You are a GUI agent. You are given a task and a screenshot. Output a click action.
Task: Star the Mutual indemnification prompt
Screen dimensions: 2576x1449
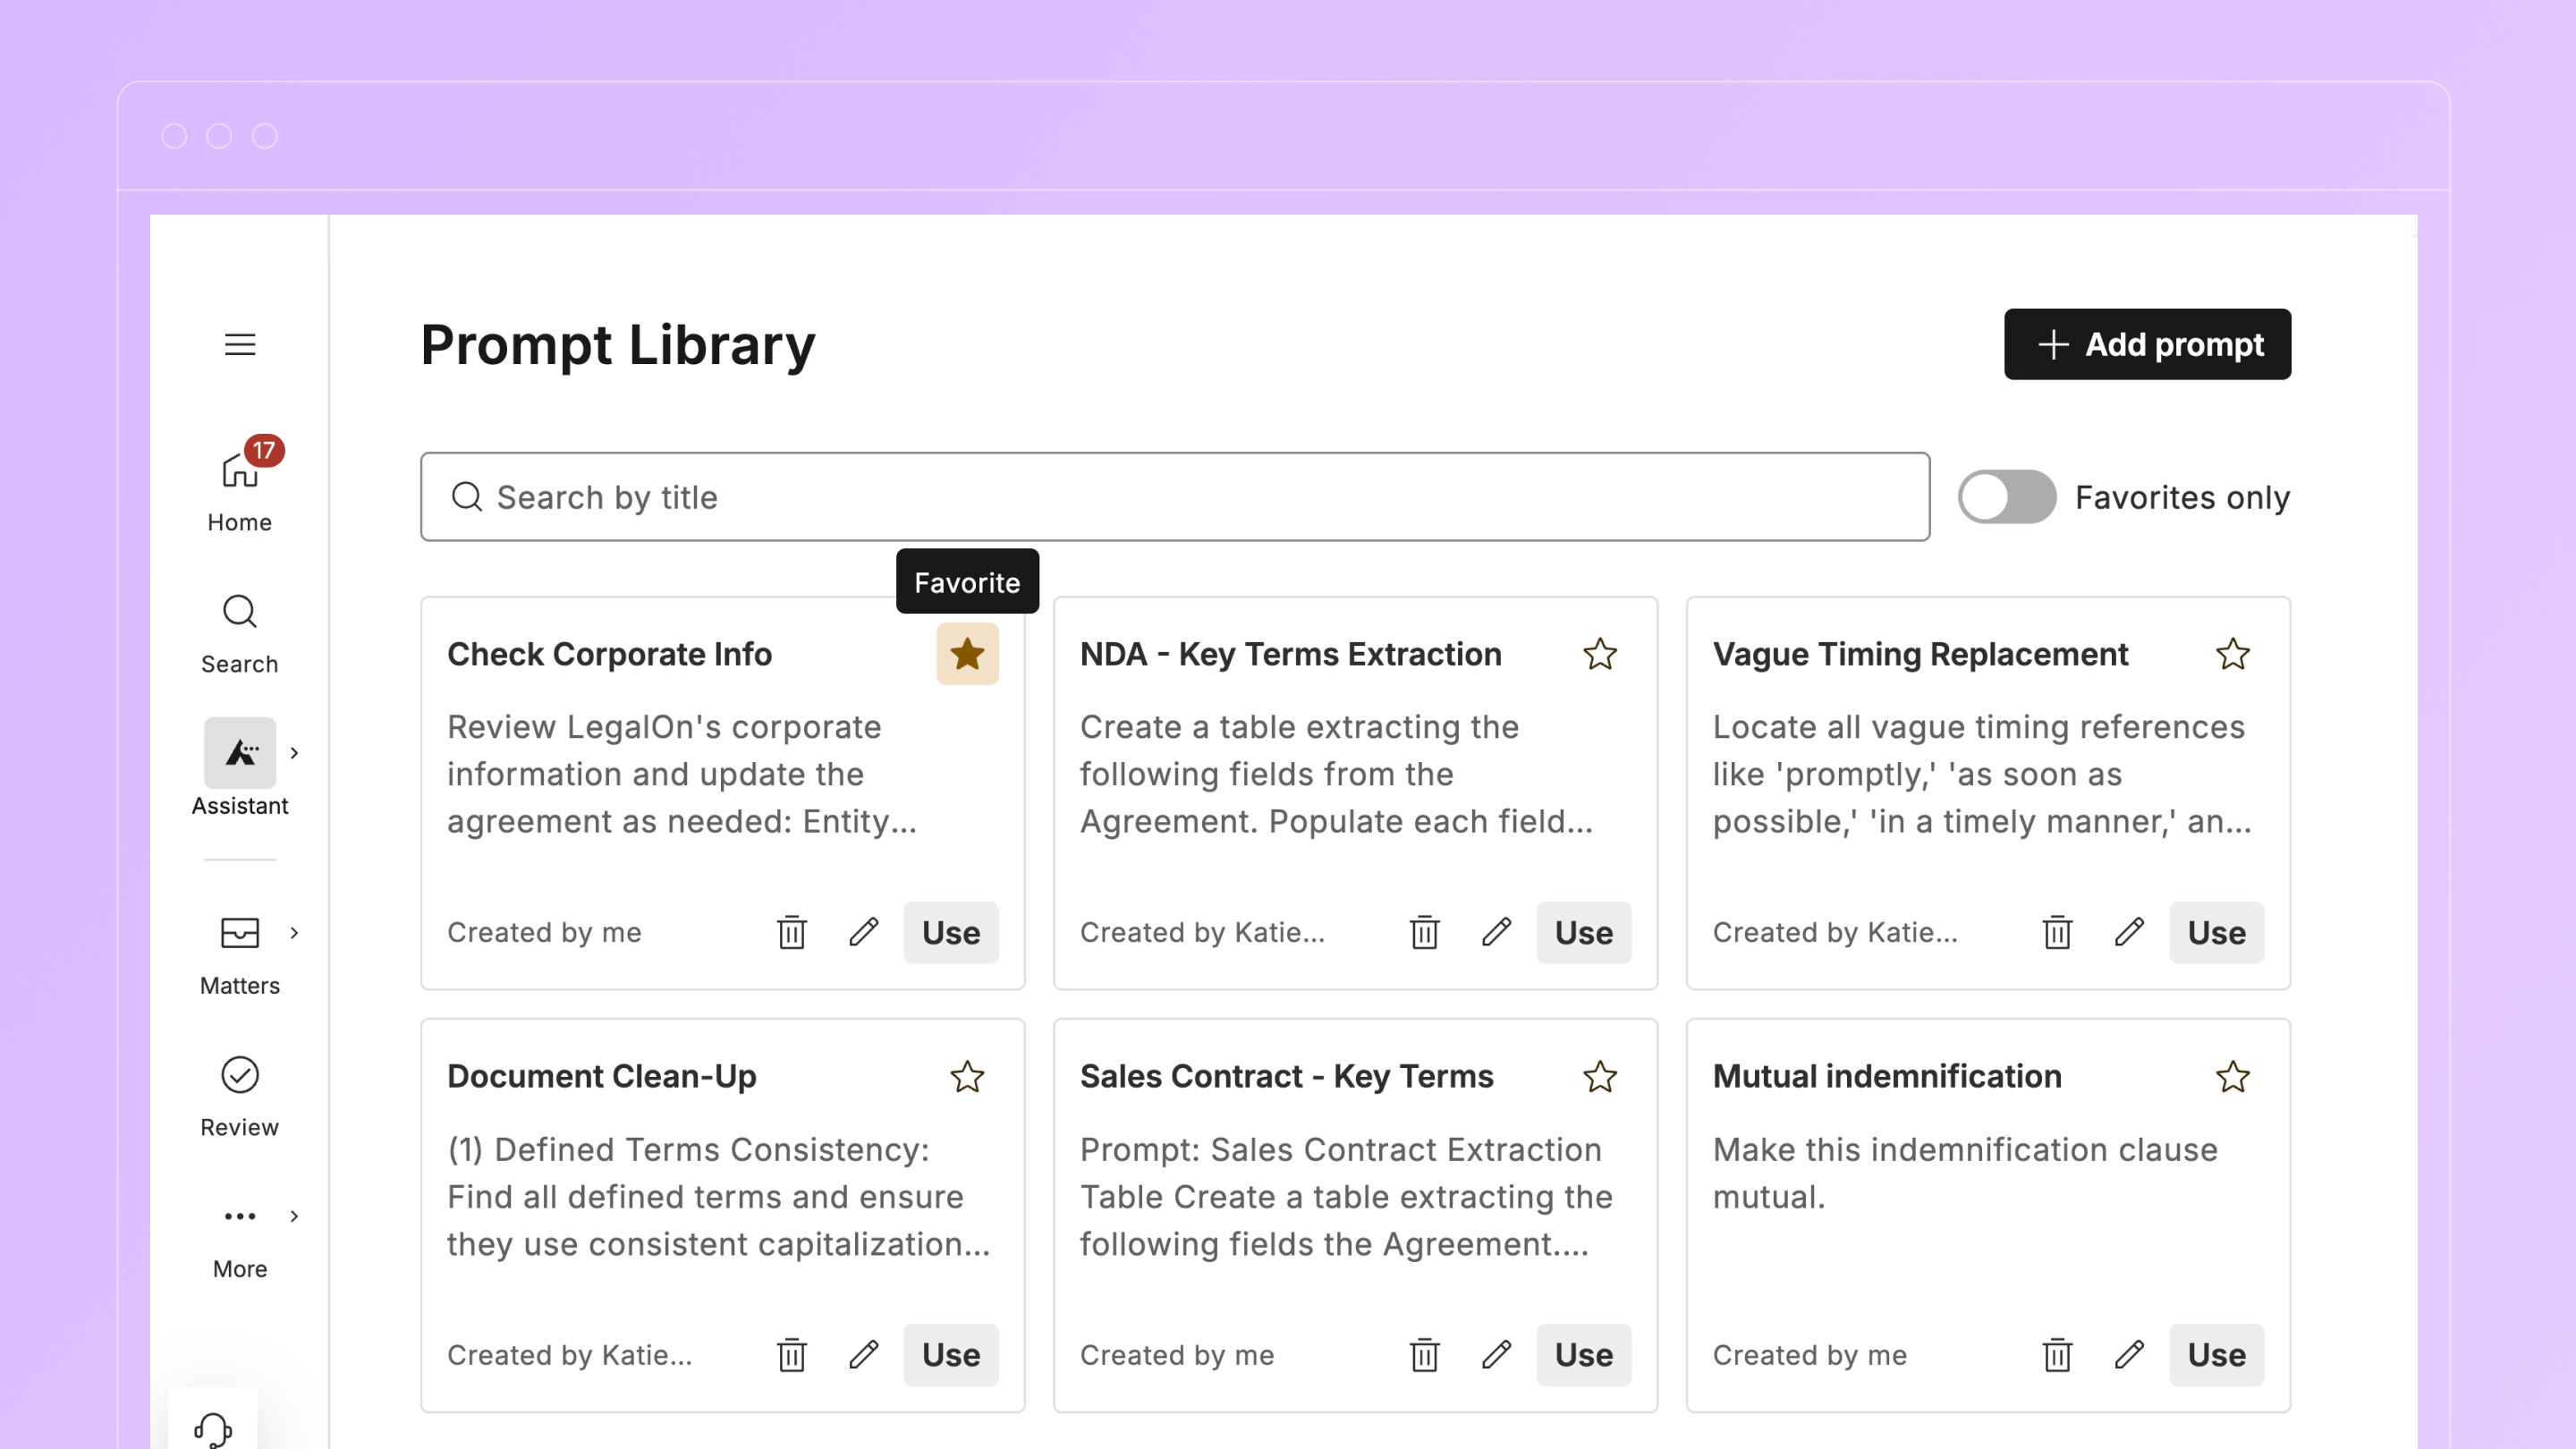coord(2232,1077)
